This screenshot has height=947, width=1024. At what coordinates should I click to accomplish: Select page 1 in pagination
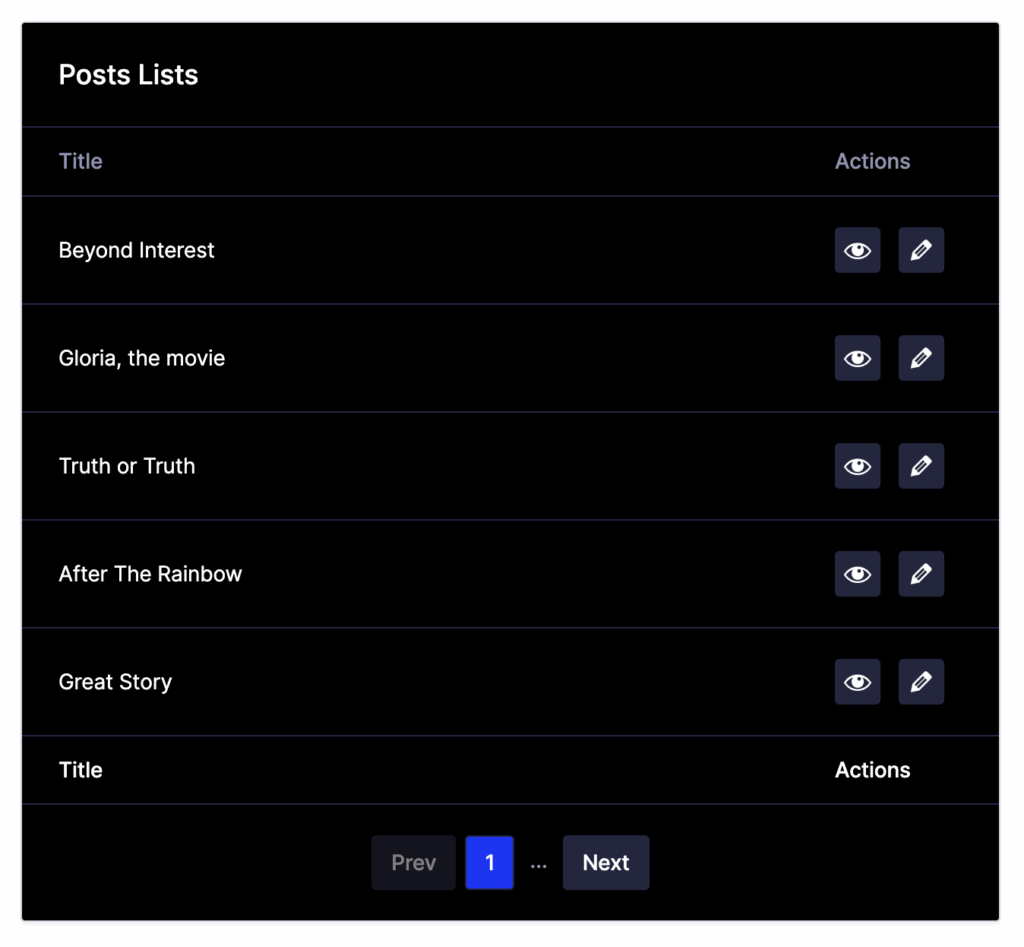pos(489,862)
